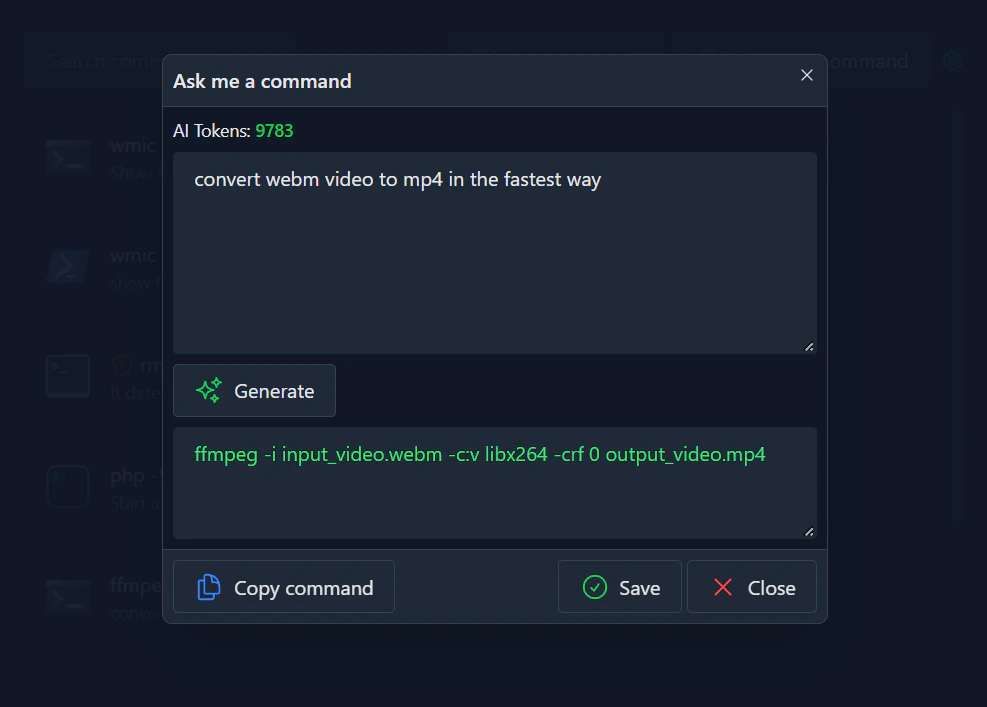Click the php command icon
This screenshot has width=987, height=707.
(68, 486)
